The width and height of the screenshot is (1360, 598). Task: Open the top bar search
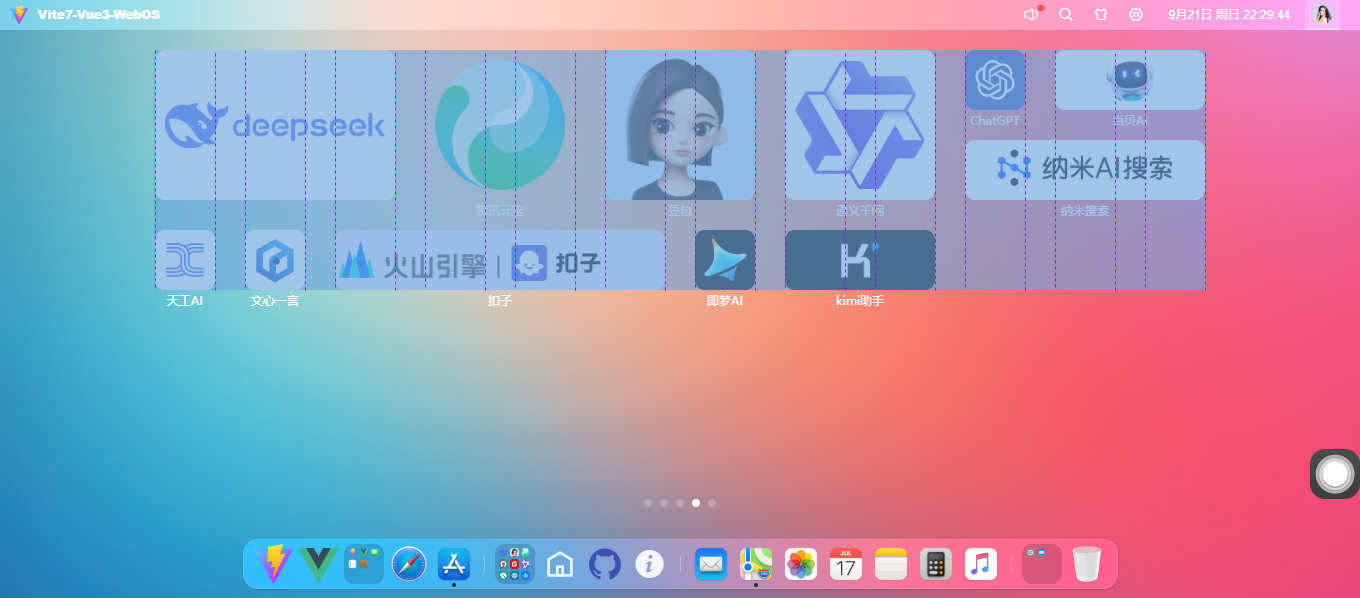[x=1065, y=14]
